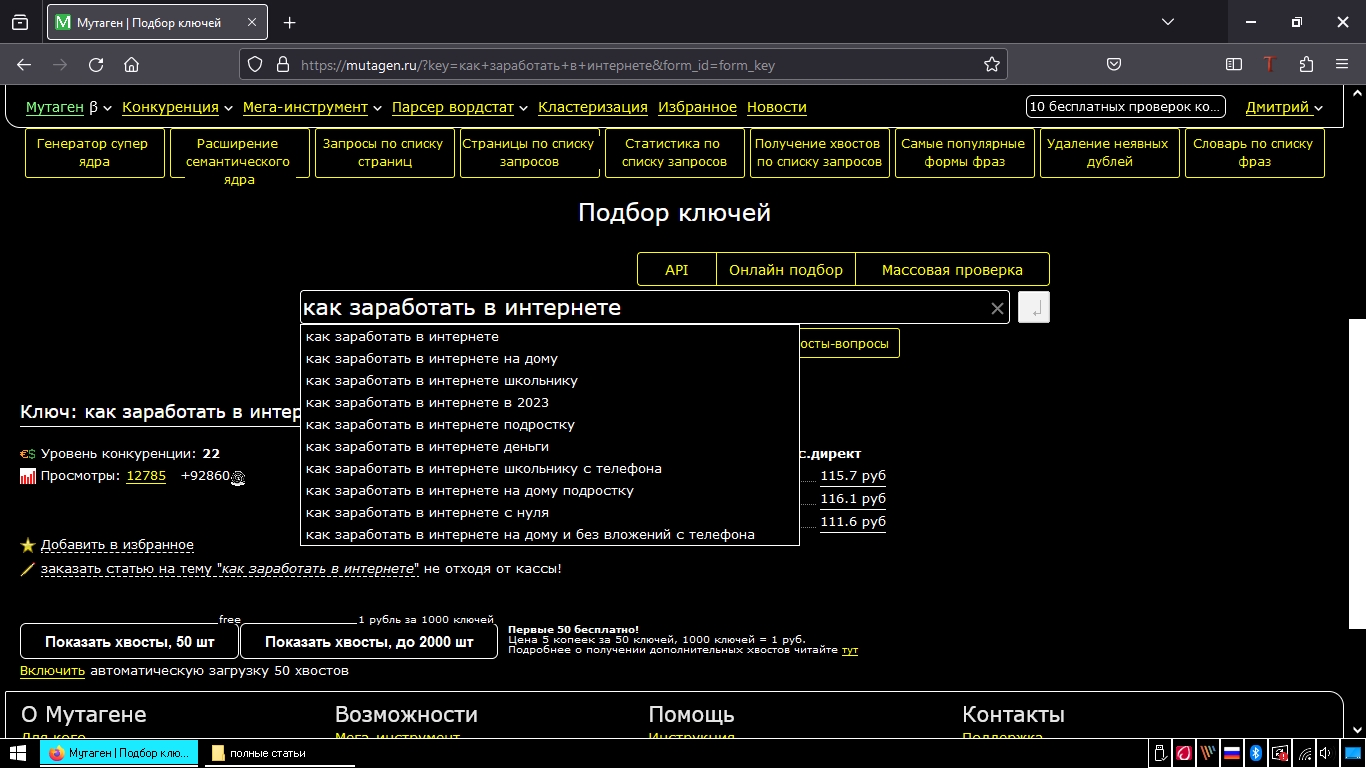1366x768 pixels.
Task: Open Самые популярные формы фраз tool
Action: click(x=963, y=153)
